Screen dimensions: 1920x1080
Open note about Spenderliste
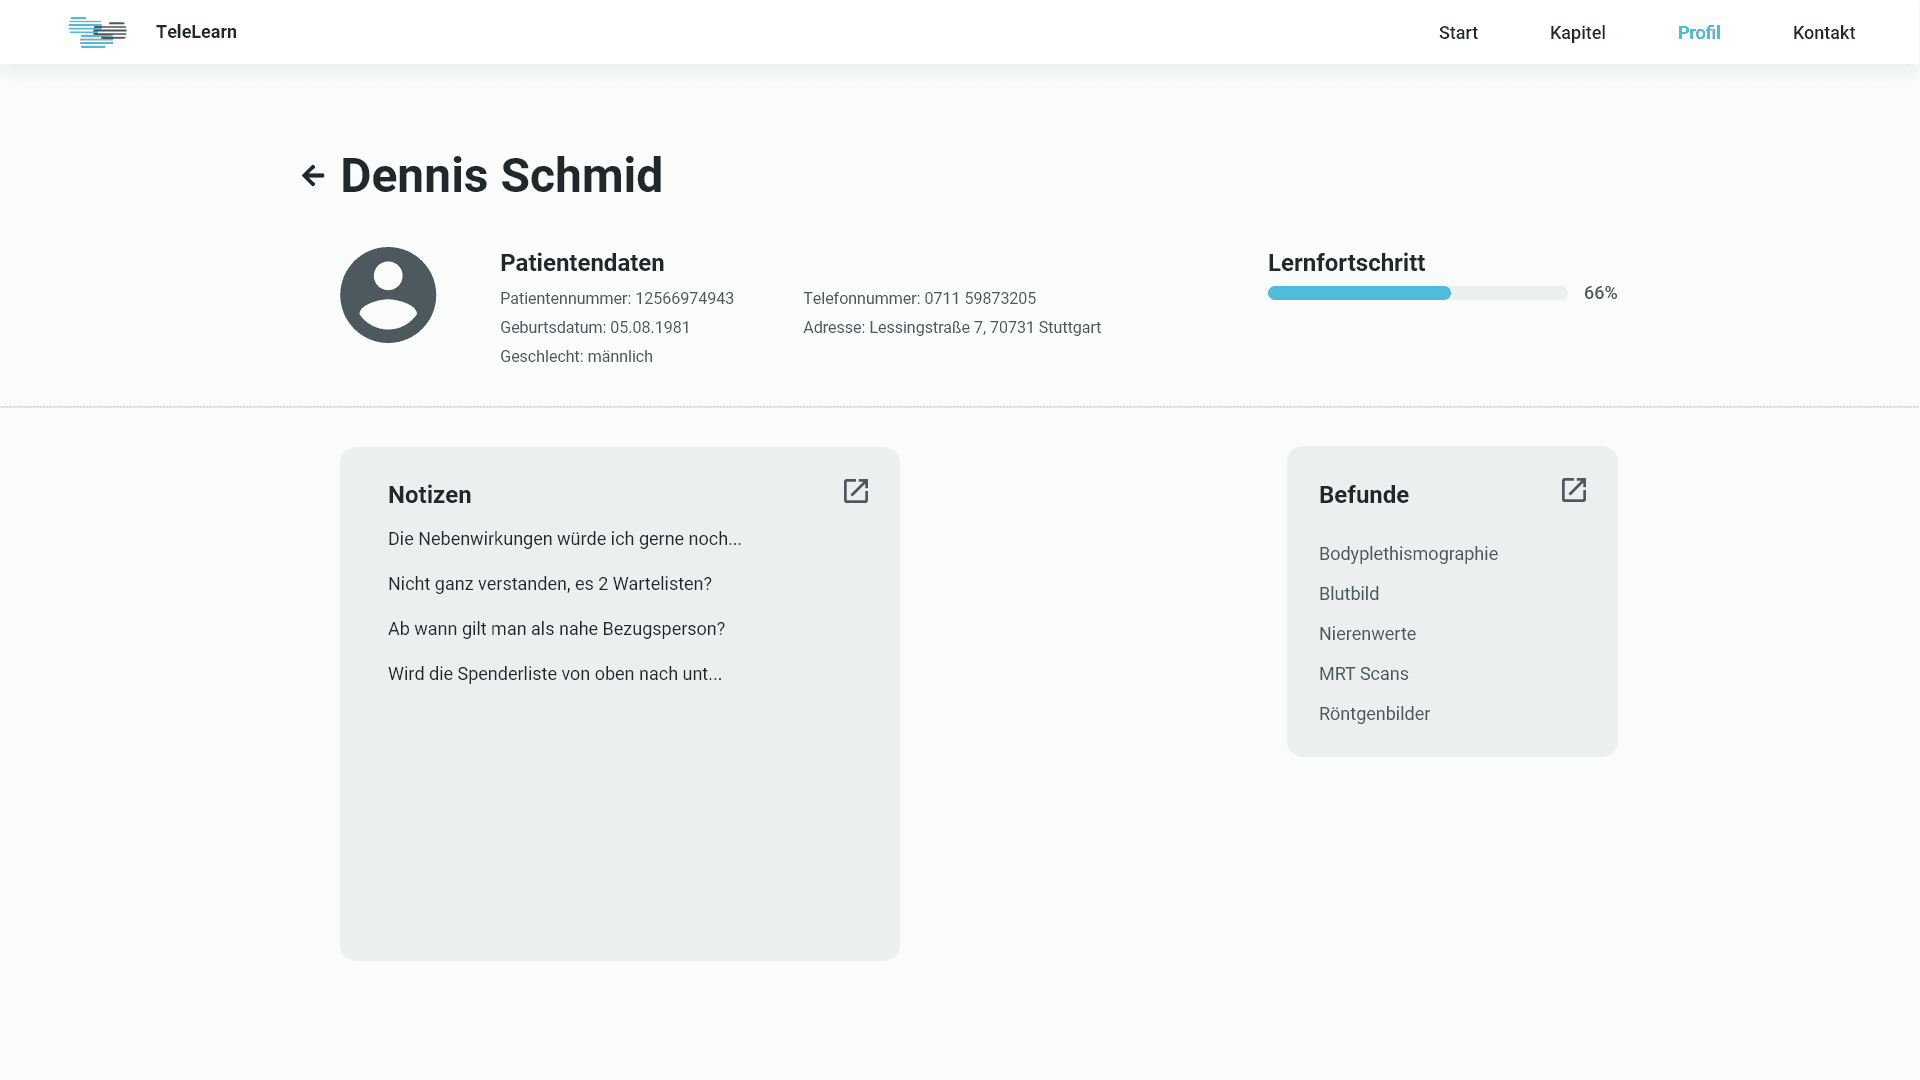(554, 674)
